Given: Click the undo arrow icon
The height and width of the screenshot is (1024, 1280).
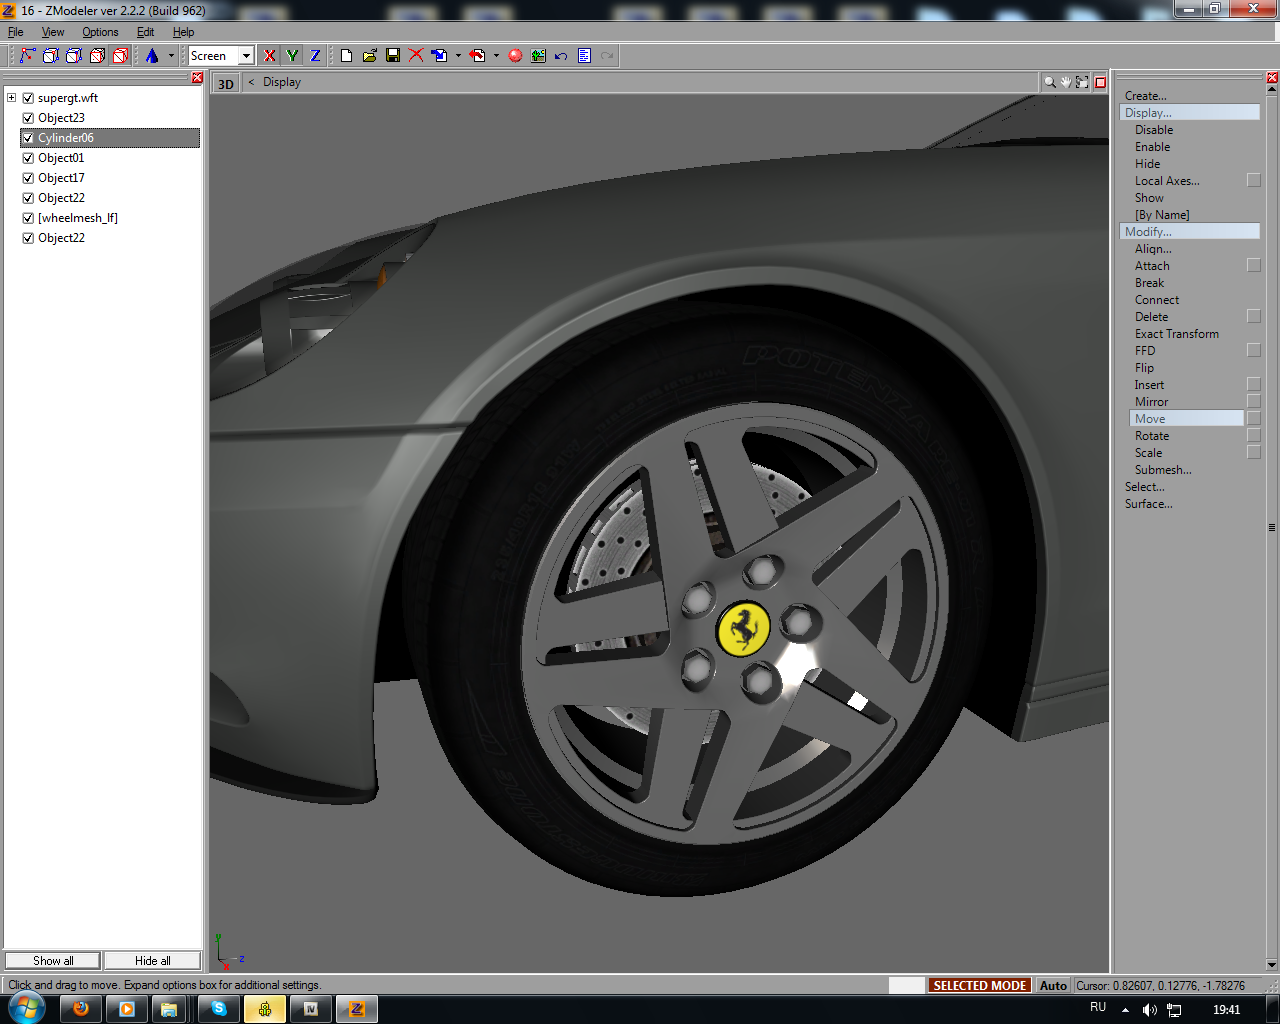Looking at the screenshot, I should click(x=561, y=56).
